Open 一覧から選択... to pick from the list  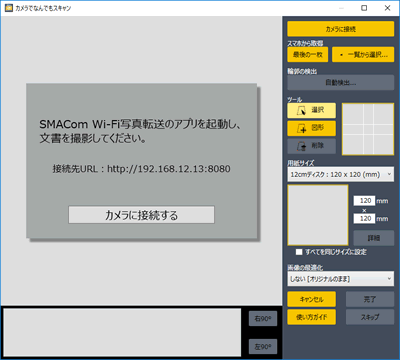(363, 55)
